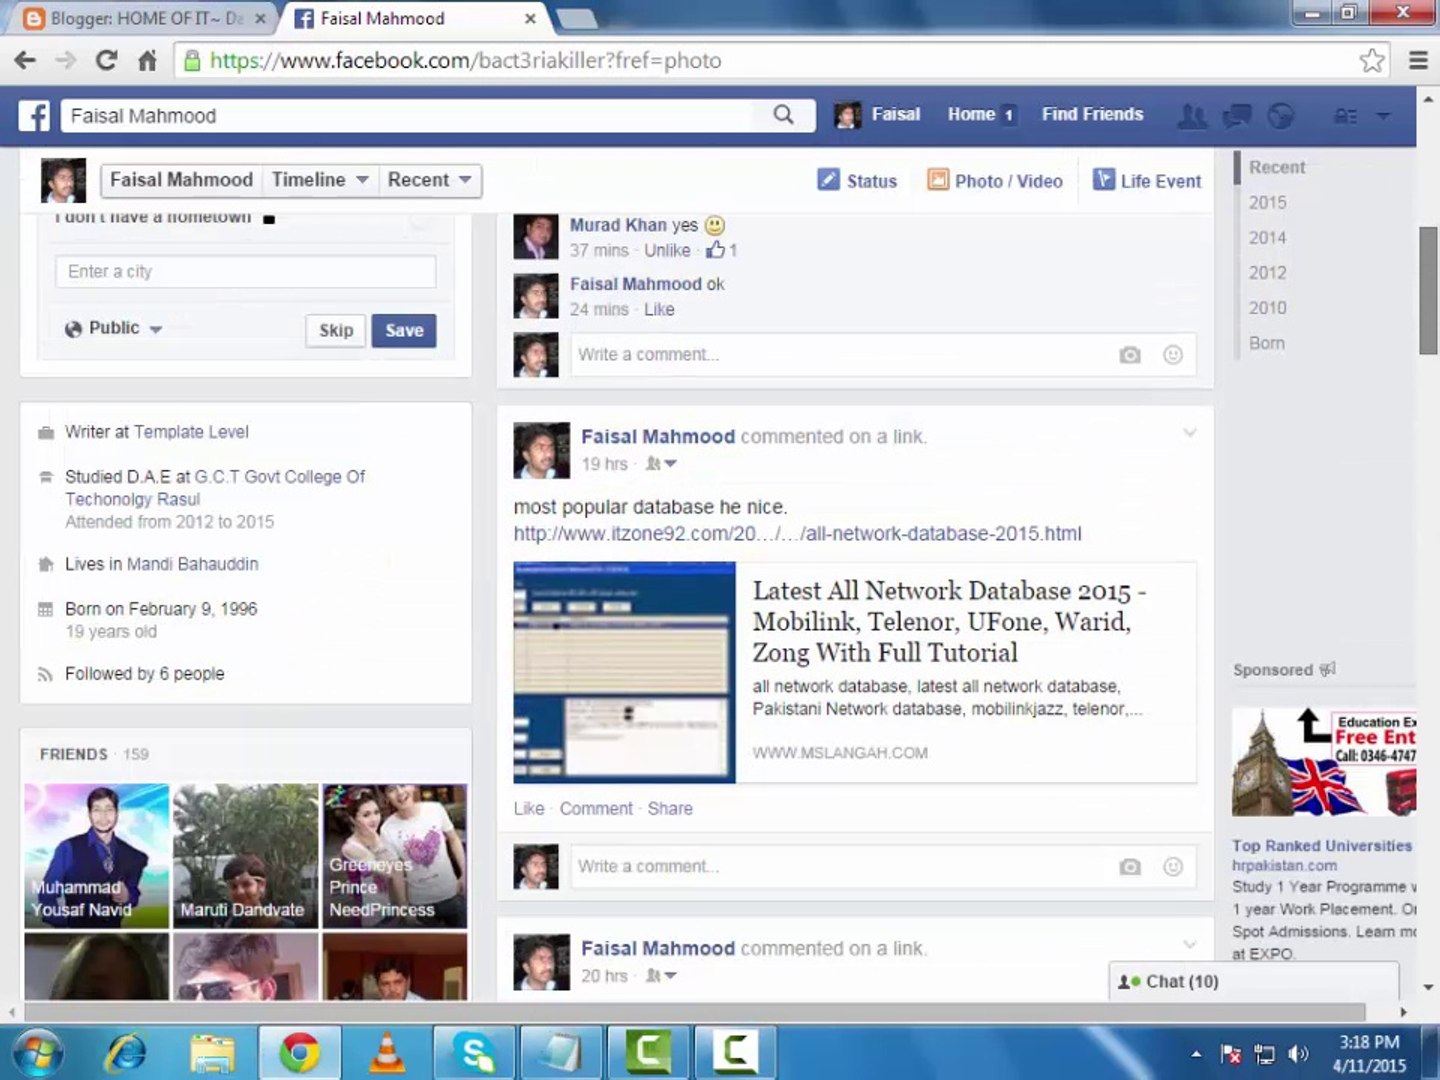This screenshot has width=1440, height=1080.
Task: Bookmark this page with the star
Action: click(1372, 60)
